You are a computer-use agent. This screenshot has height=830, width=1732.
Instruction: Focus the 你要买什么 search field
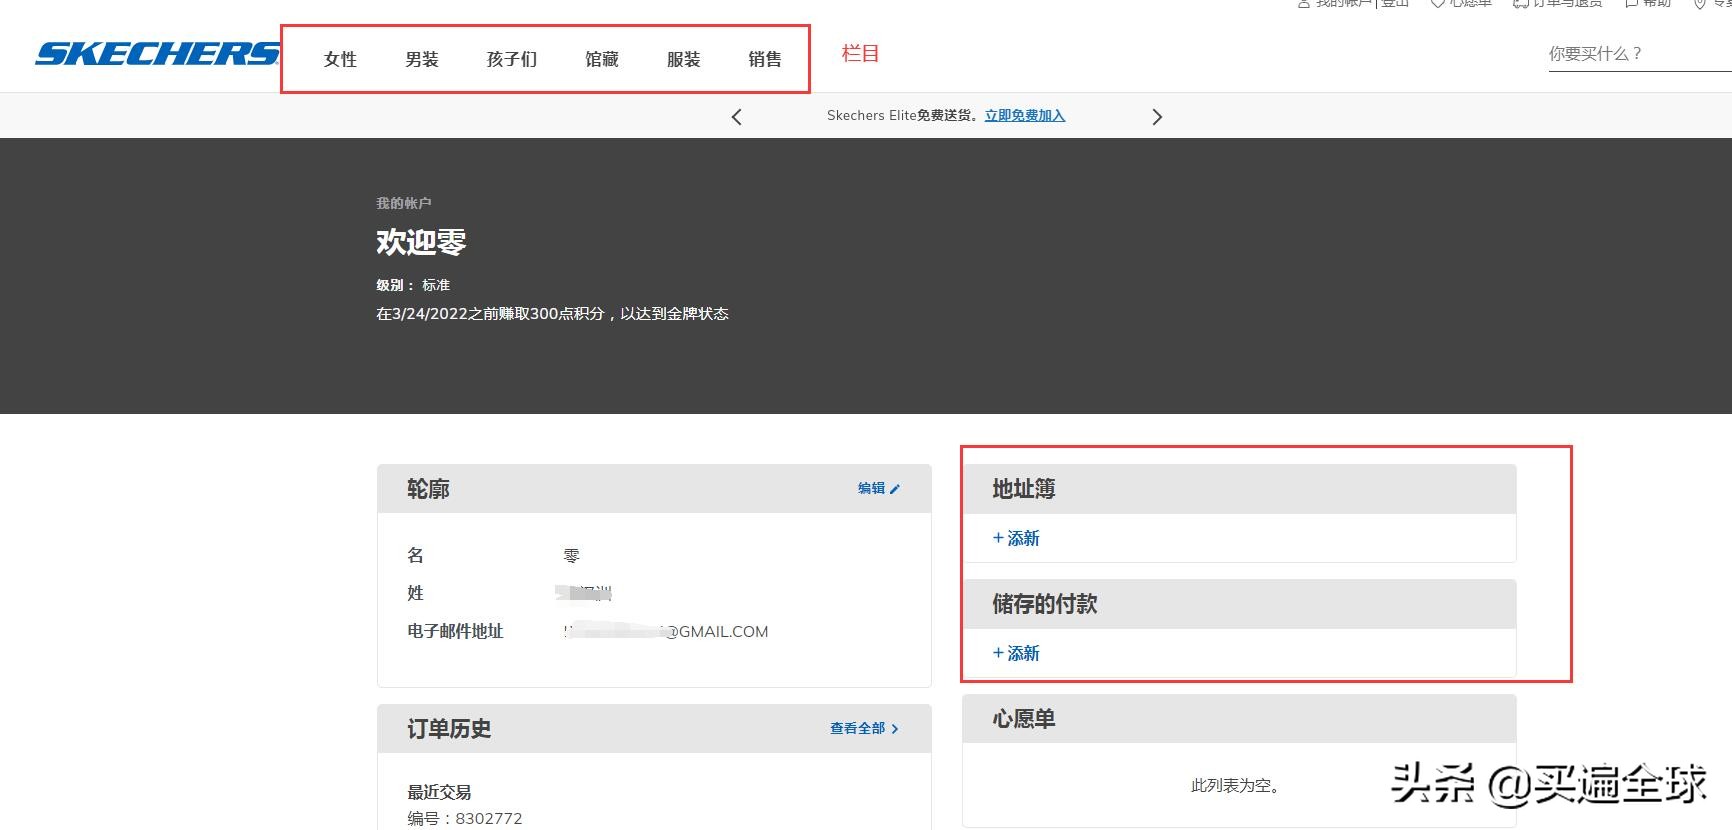(x=1640, y=54)
